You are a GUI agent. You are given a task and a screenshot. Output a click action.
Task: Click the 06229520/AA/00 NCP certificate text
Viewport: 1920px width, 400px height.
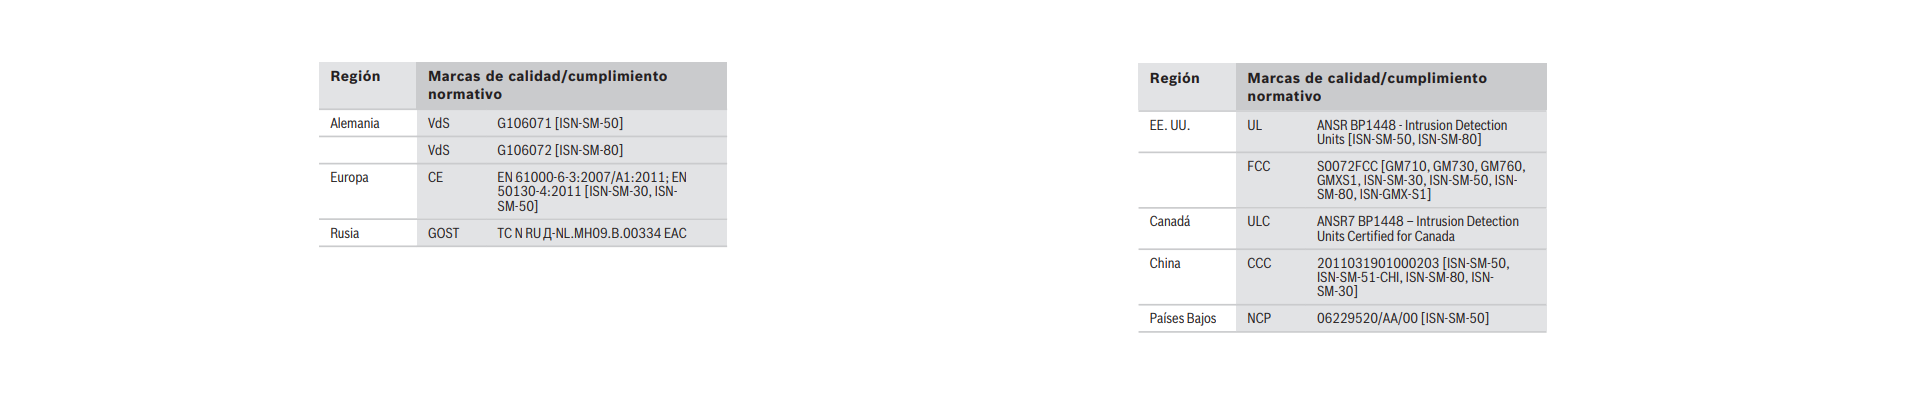[1402, 319]
